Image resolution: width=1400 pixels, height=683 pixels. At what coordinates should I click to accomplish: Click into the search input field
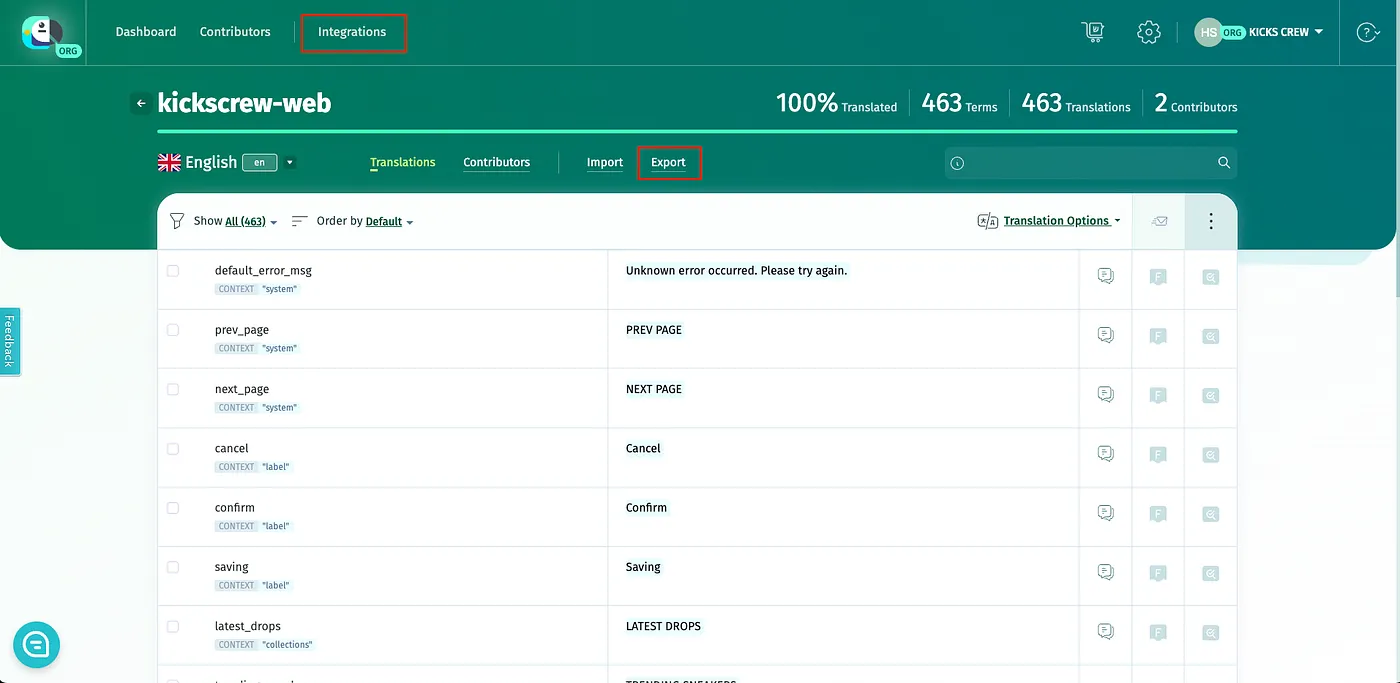click(x=1090, y=163)
